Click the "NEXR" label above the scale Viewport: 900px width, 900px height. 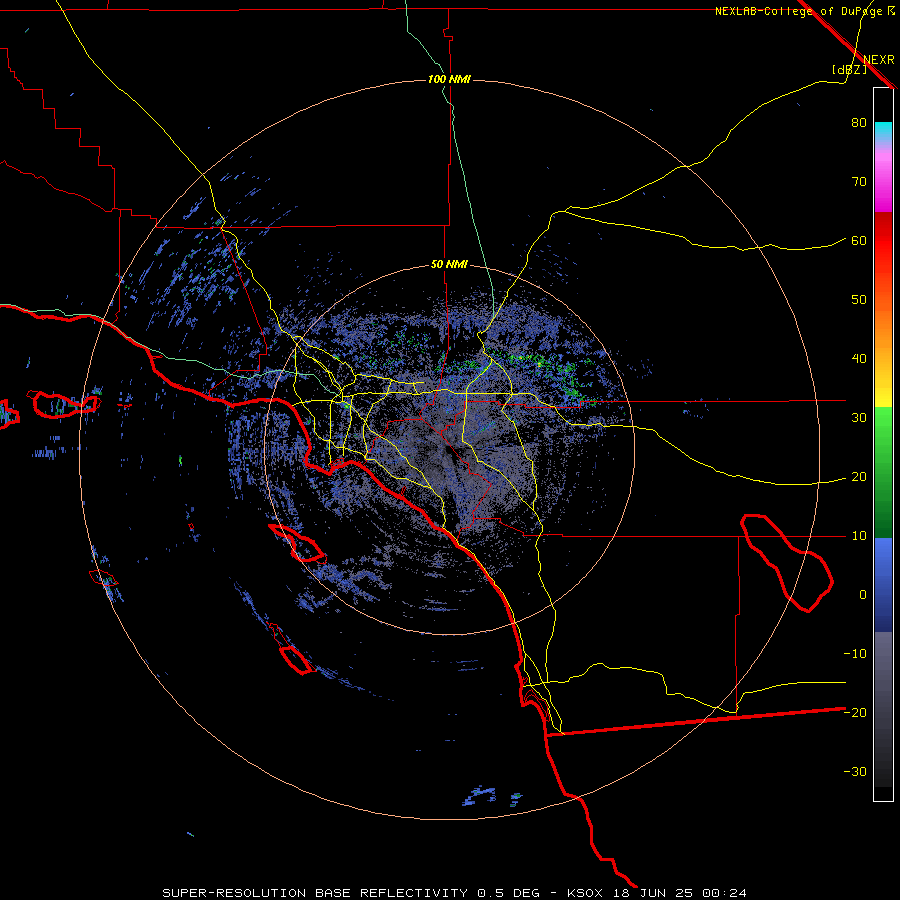pyautogui.click(x=879, y=60)
